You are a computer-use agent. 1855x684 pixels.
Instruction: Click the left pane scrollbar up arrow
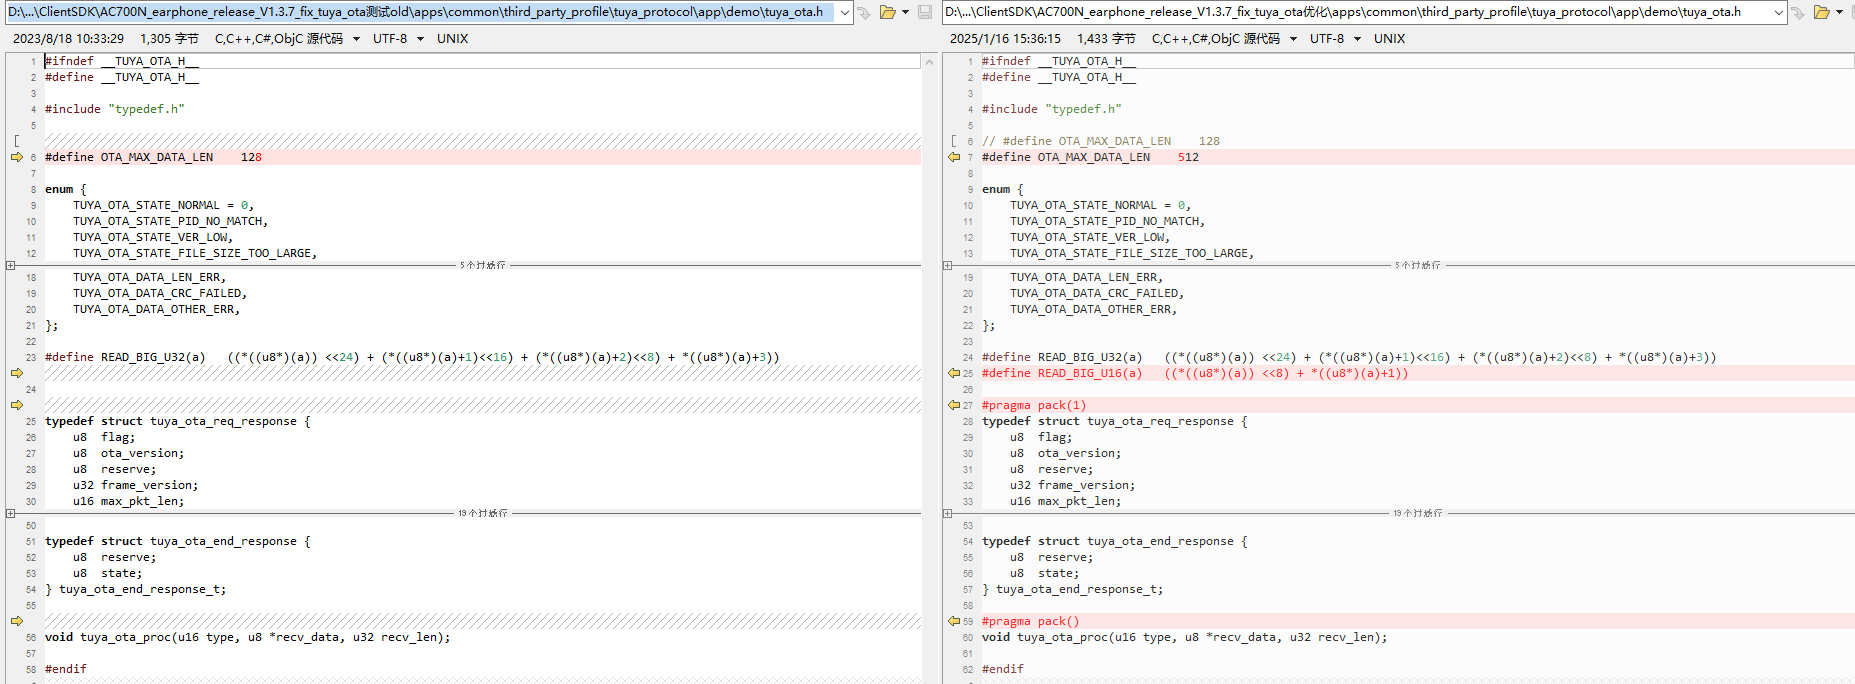[x=929, y=62]
